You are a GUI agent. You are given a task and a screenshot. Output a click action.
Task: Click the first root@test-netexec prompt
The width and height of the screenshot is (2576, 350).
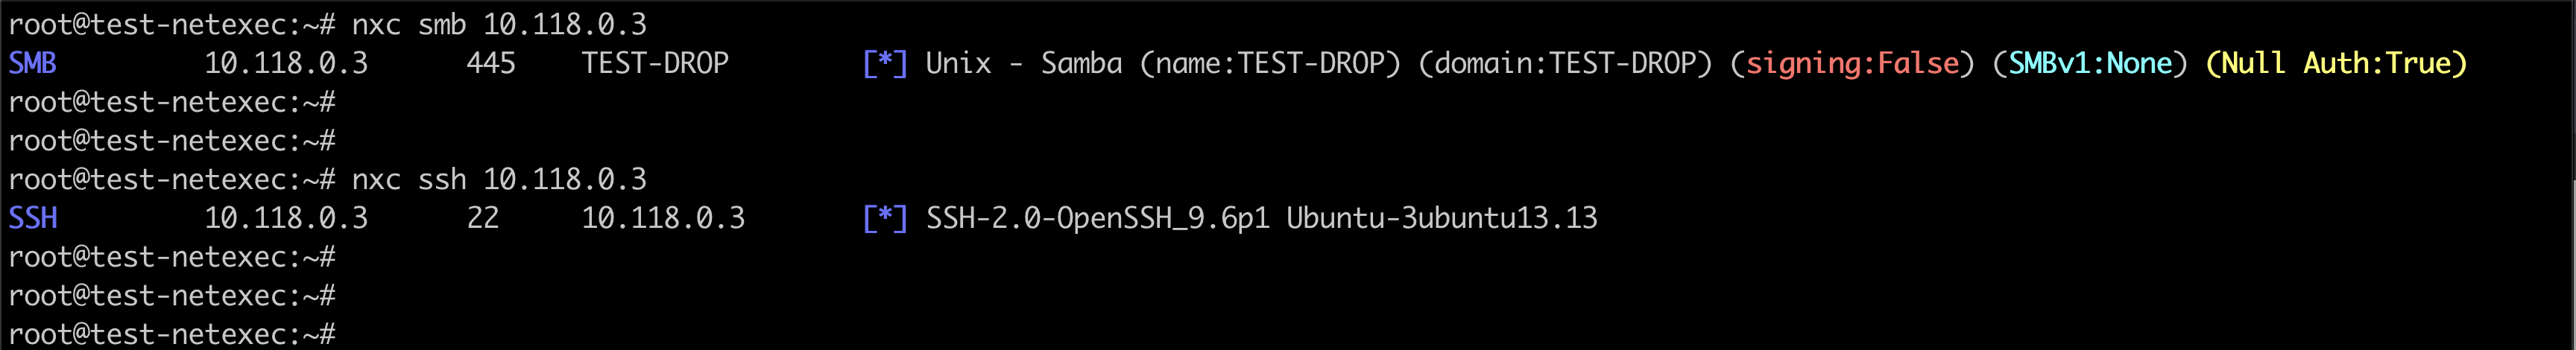(172, 24)
